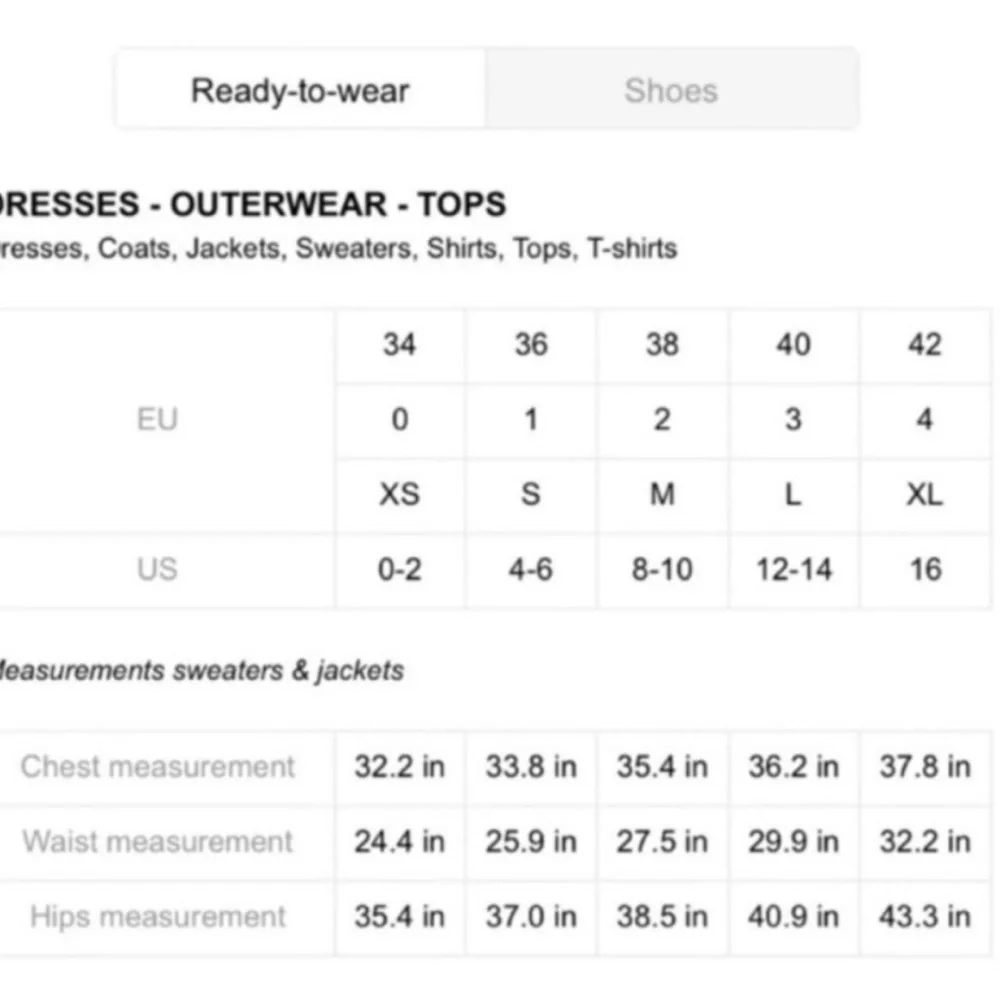Click the Waist measurement row label
This screenshot has width=1000, height=1000.
[x=158, y=841]
